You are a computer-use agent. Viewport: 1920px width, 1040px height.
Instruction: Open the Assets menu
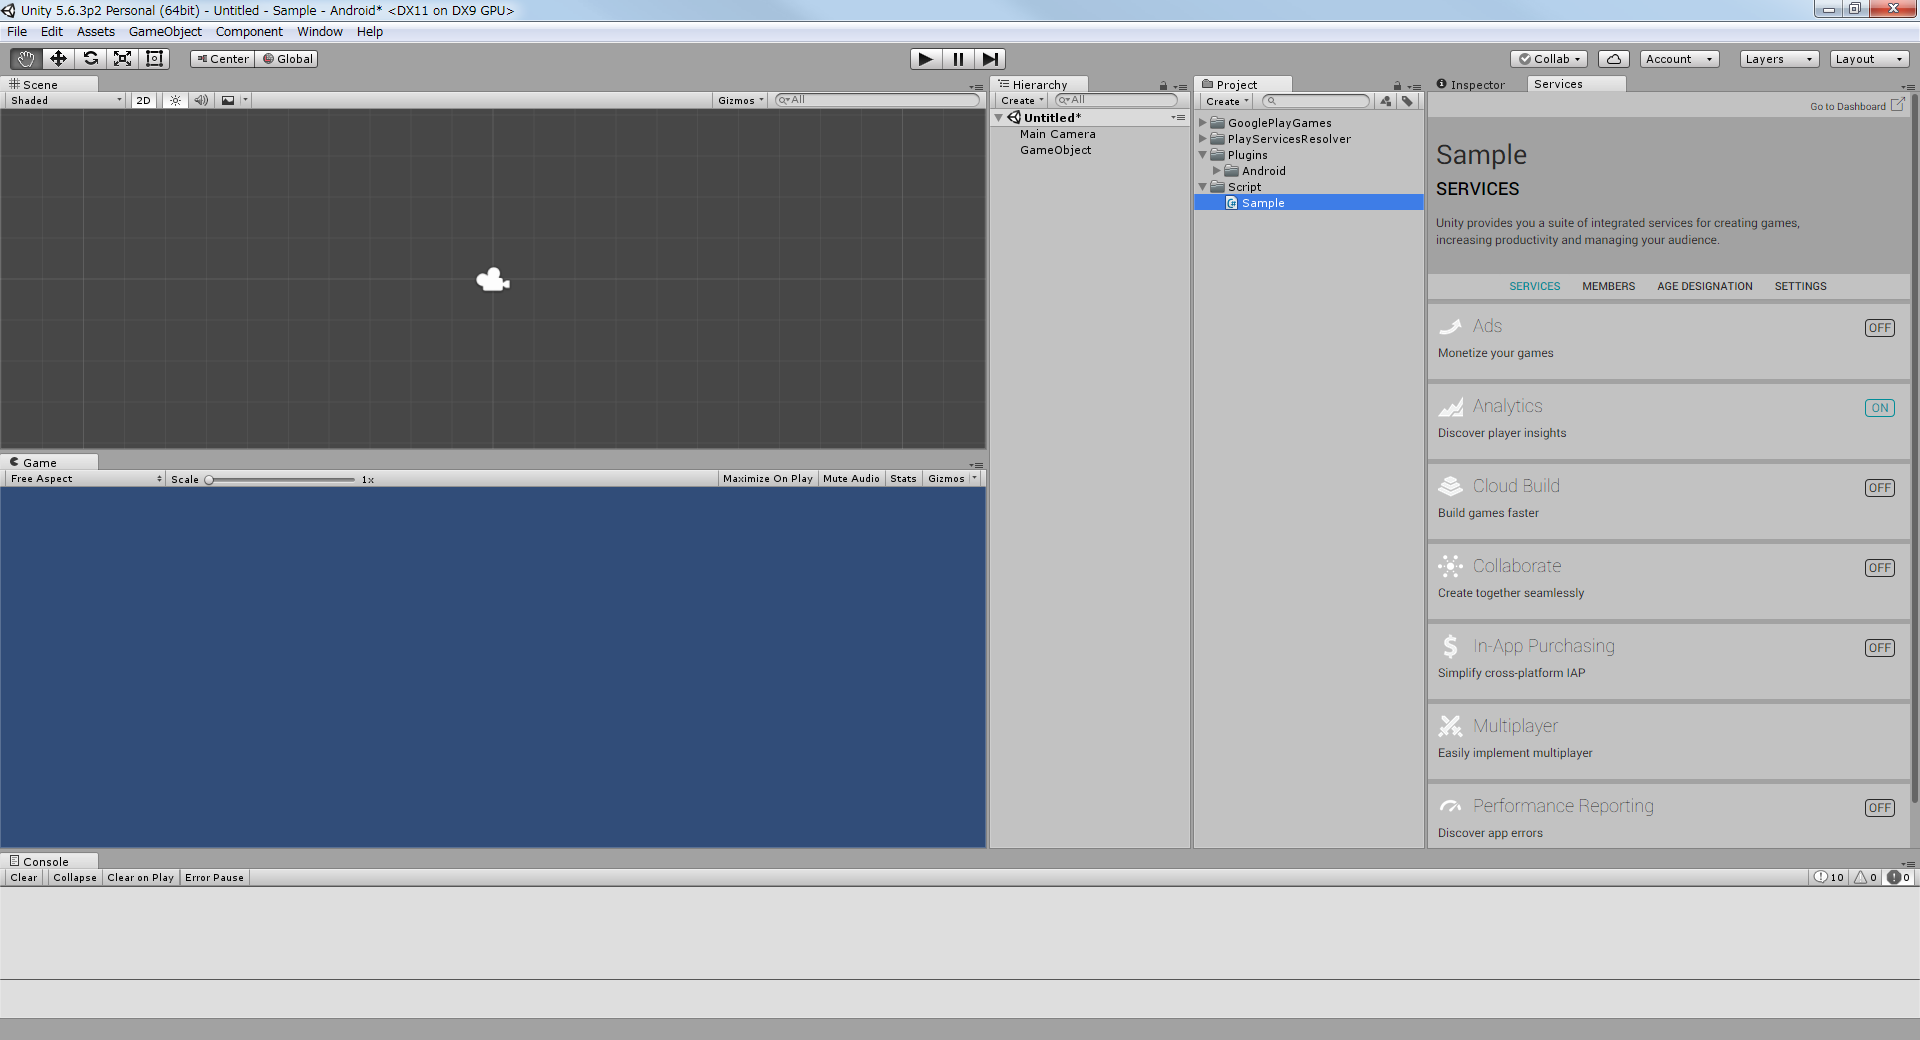click(96, 31)
